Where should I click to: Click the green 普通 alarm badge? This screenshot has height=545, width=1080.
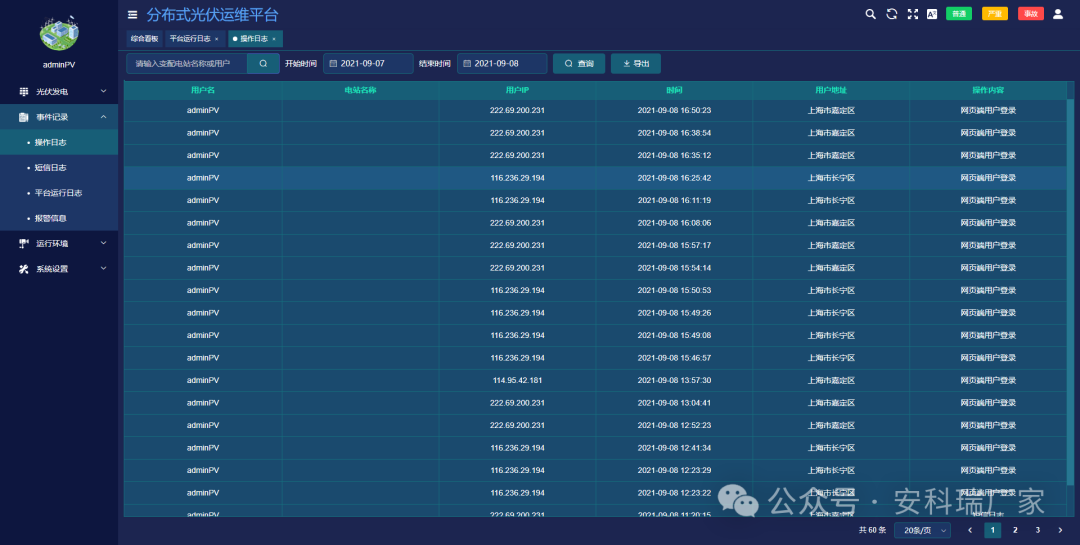pyautogui.click(x=958, y=14)
